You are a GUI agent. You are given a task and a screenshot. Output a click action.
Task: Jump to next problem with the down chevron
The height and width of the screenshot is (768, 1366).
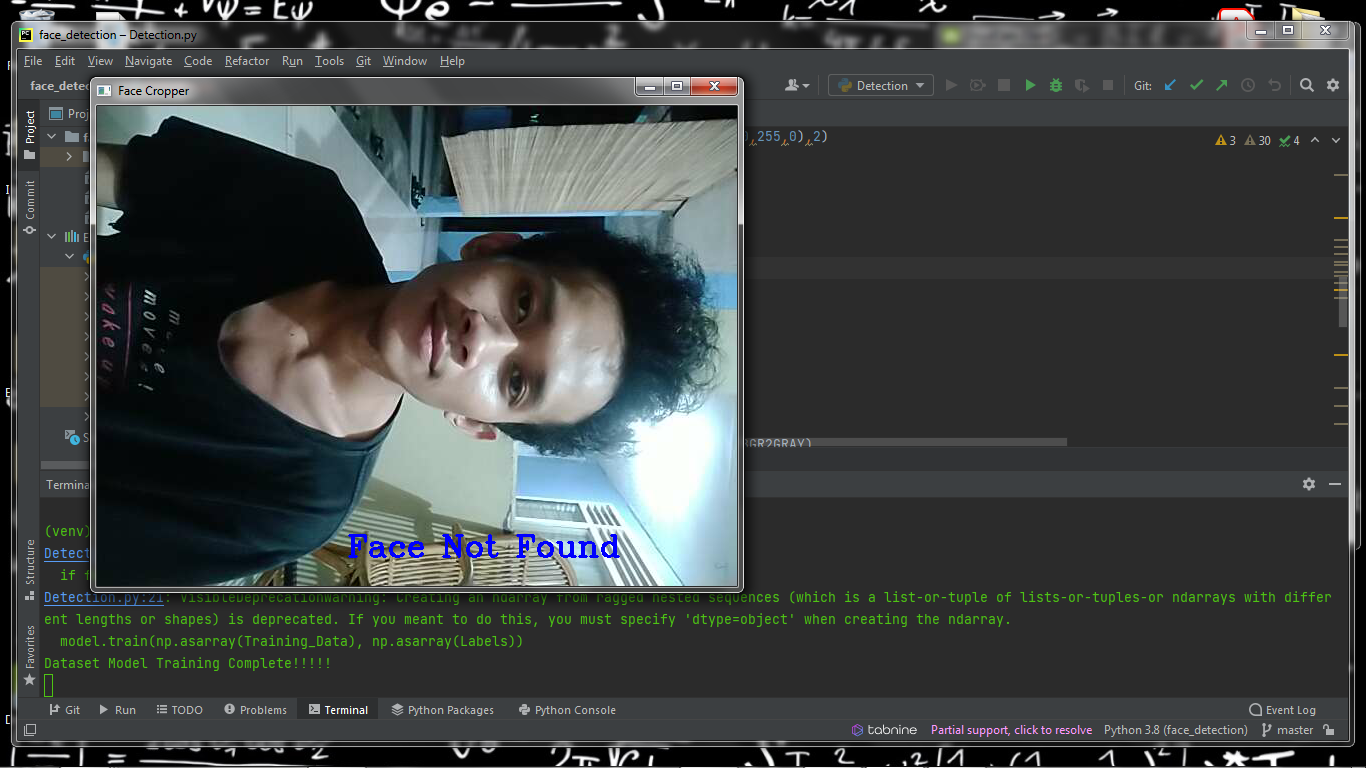pyautogui.click(x=1336, y=140)
